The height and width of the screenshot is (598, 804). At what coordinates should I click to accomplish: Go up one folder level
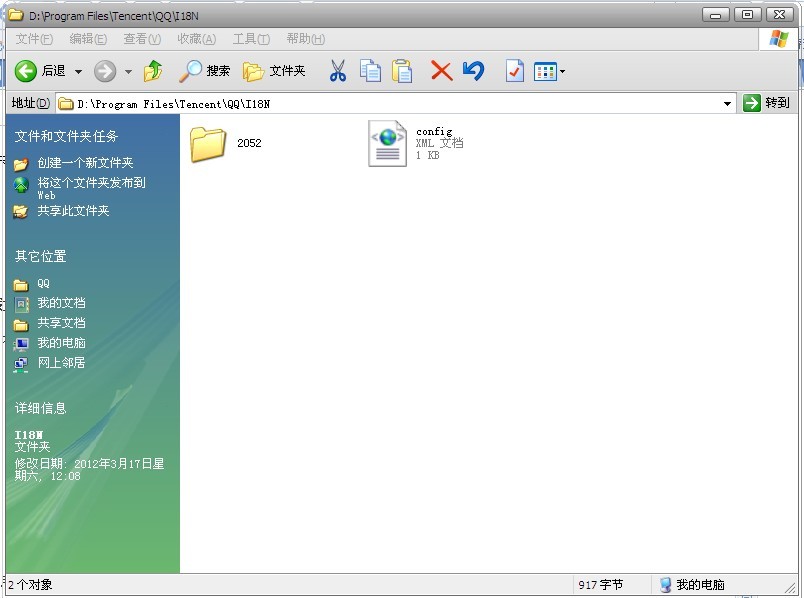pyautogui.click(x=153, y=71)
